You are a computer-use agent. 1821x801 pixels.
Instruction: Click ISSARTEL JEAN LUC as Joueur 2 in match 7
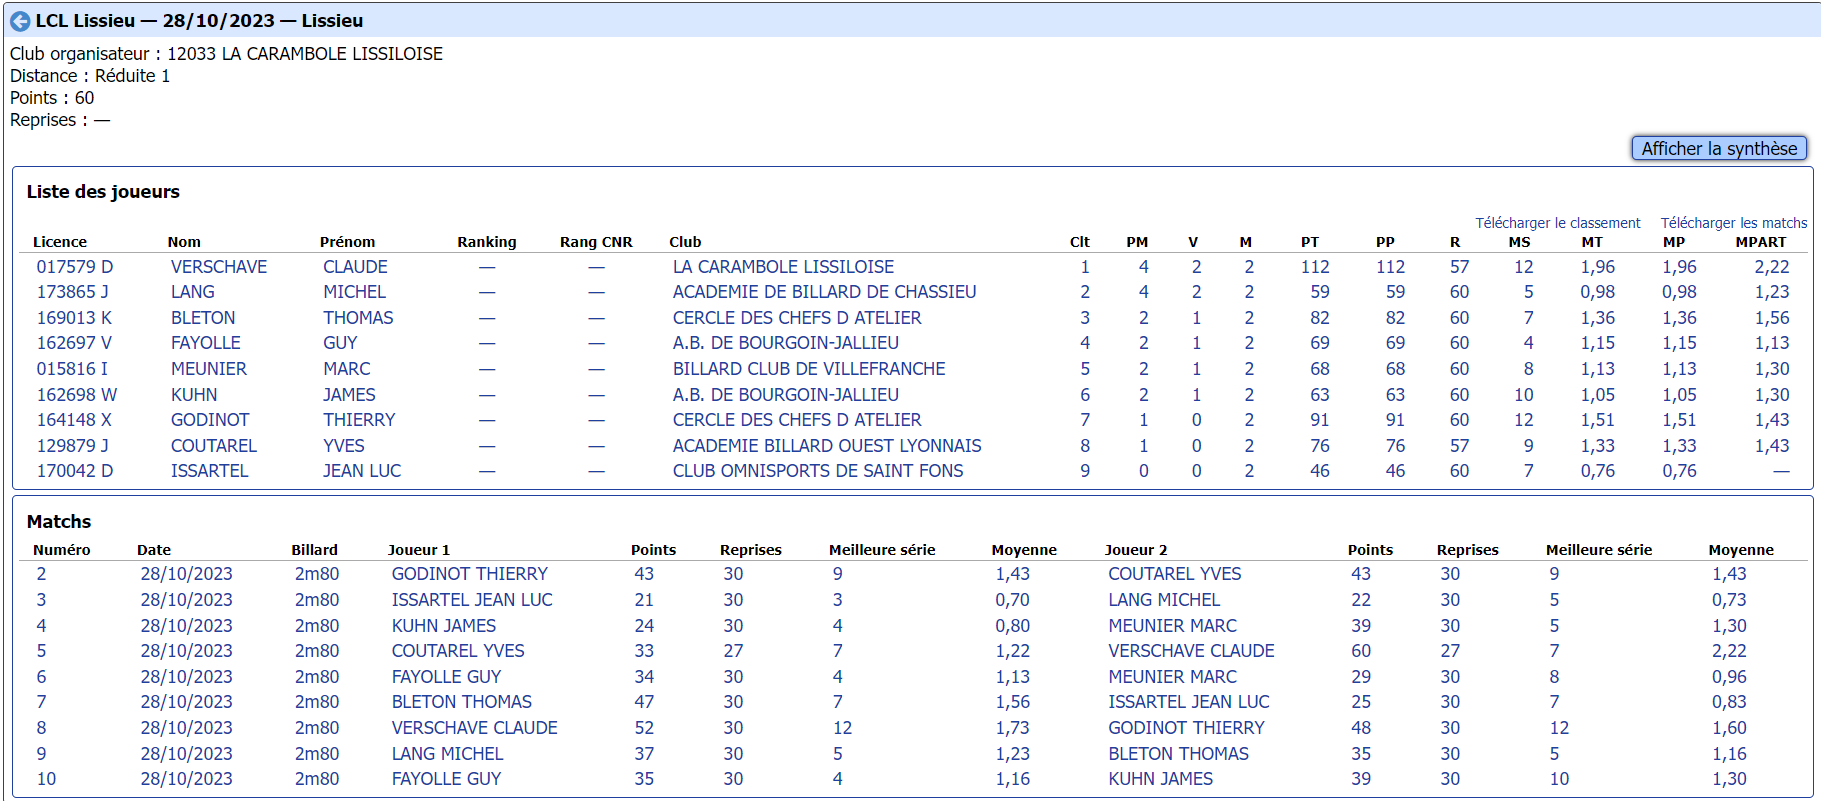point(1189,702)
